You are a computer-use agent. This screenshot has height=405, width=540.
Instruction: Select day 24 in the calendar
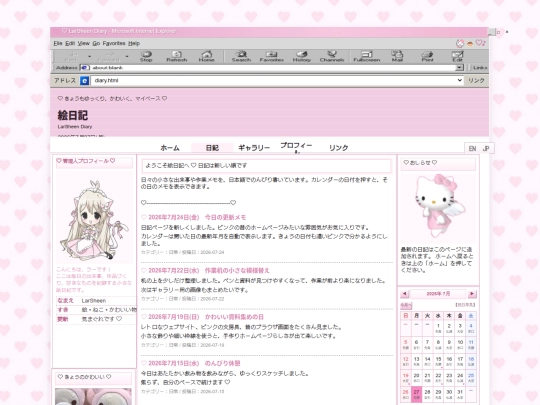(460, 378)
